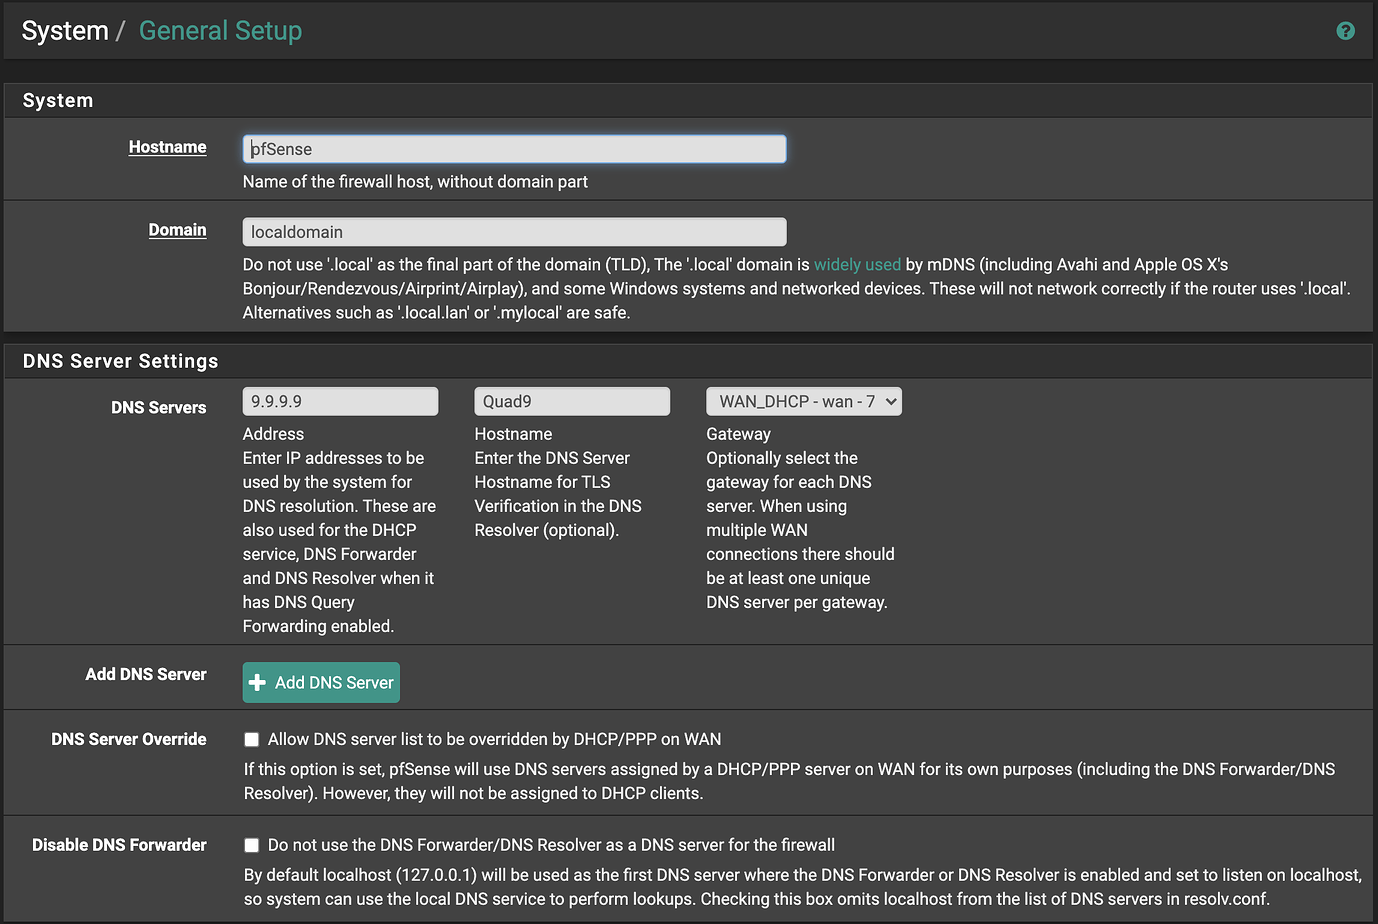Click the Disable DNS Forwarder label
The width and height of the screenshot is (1378, 924).
click(119, 845)
